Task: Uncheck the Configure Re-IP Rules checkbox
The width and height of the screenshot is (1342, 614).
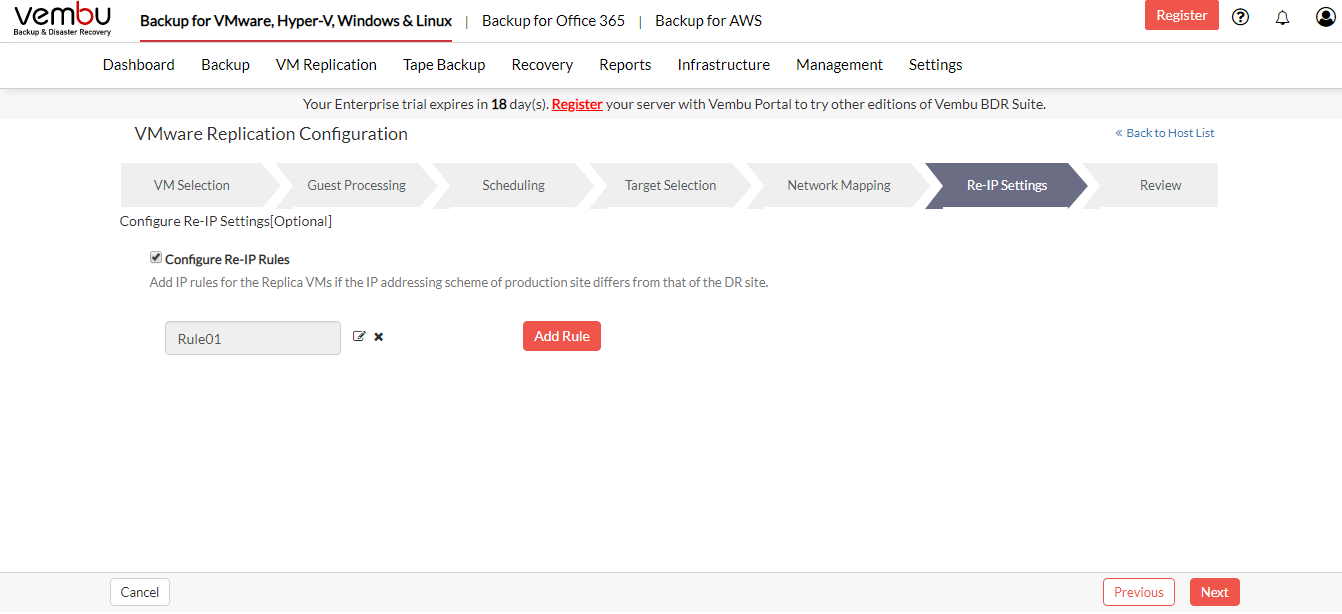Action: pyautogui.click(x=156, y=258)
